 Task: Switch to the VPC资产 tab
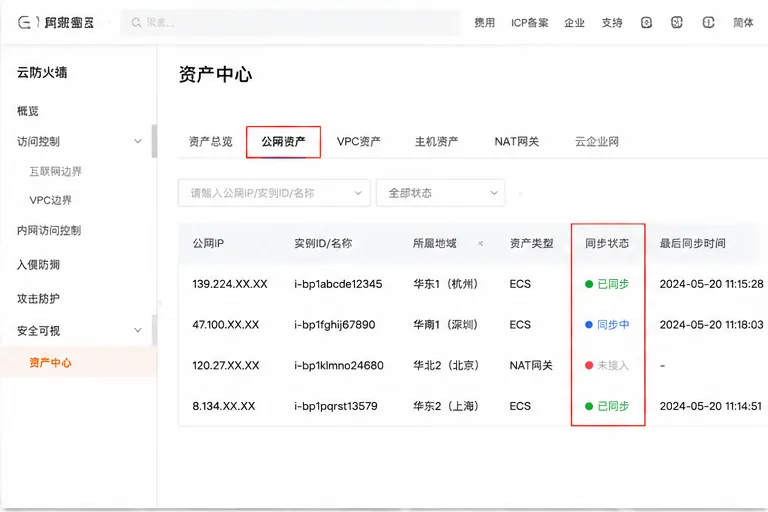359,142
